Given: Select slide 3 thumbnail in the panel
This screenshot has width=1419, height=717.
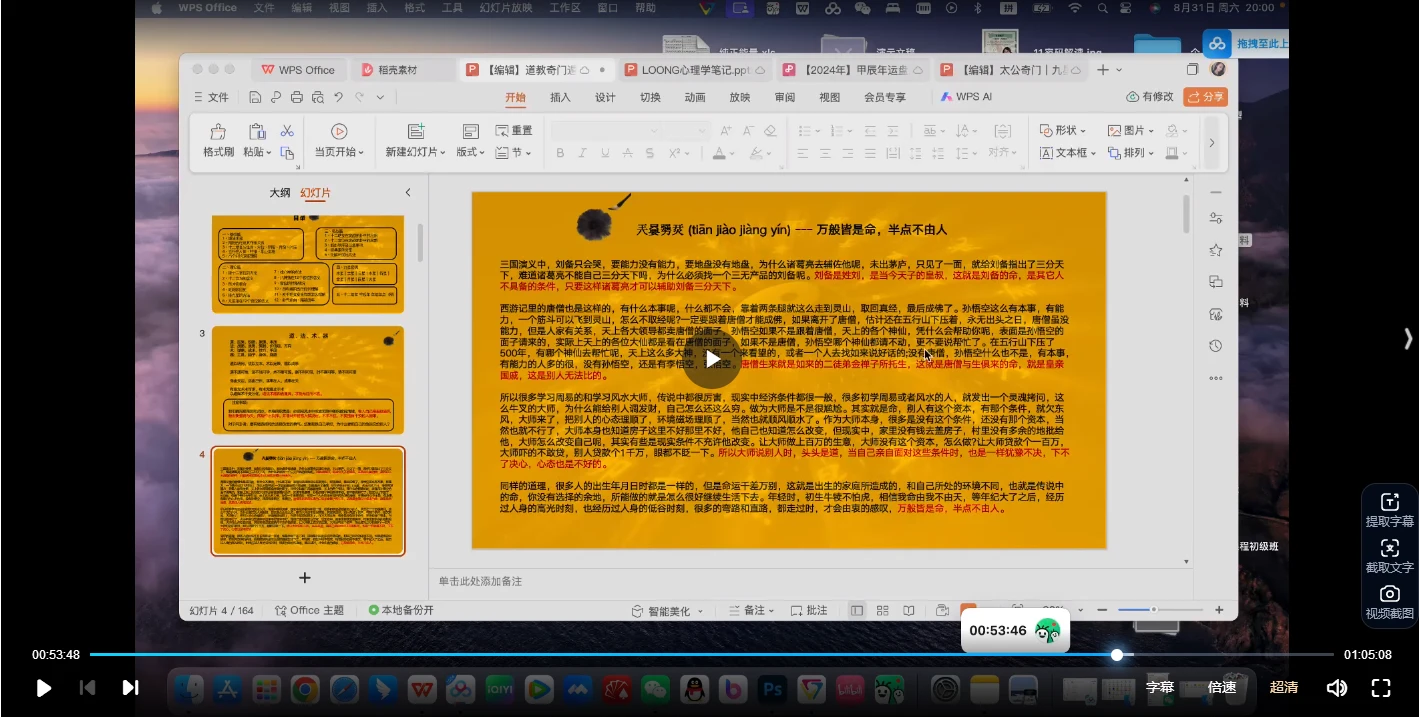Looking at the screenshot, I should (x=307, y=380).
